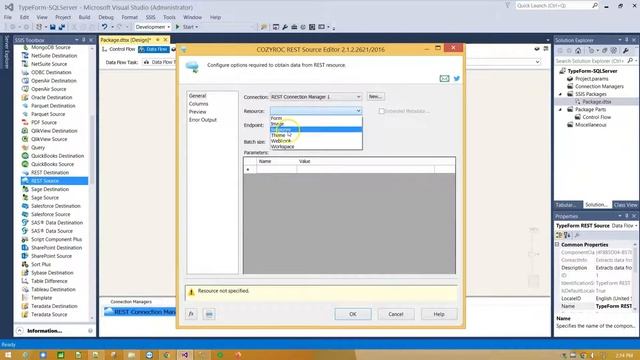Image resolution: width=640 pixels, height=360 pixels.
Task: Select Oracle Destination toolbox item
Action: coord(51,98)
